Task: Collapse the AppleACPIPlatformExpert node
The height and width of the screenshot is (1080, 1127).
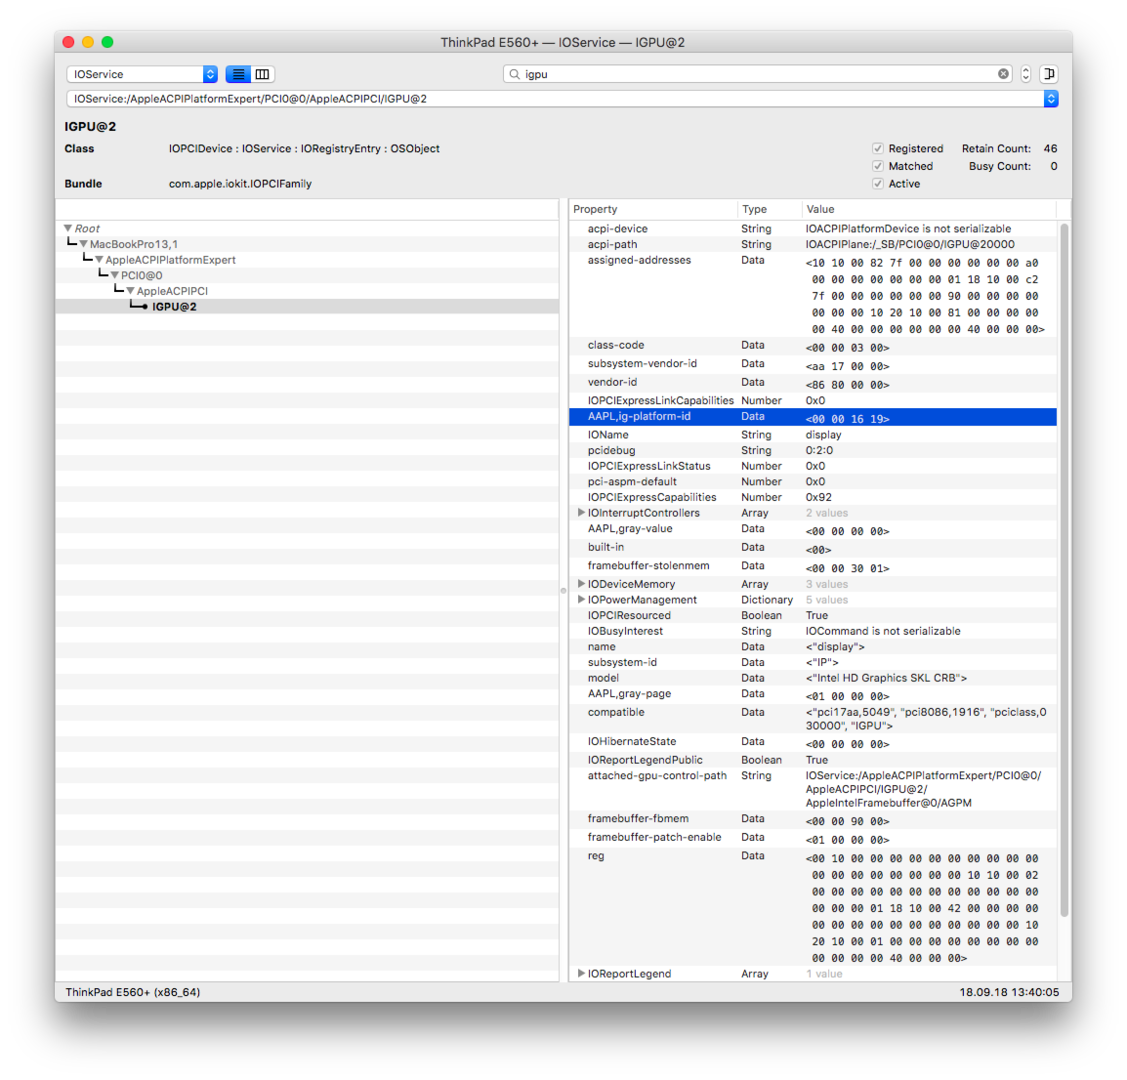Action: (99, 260)
